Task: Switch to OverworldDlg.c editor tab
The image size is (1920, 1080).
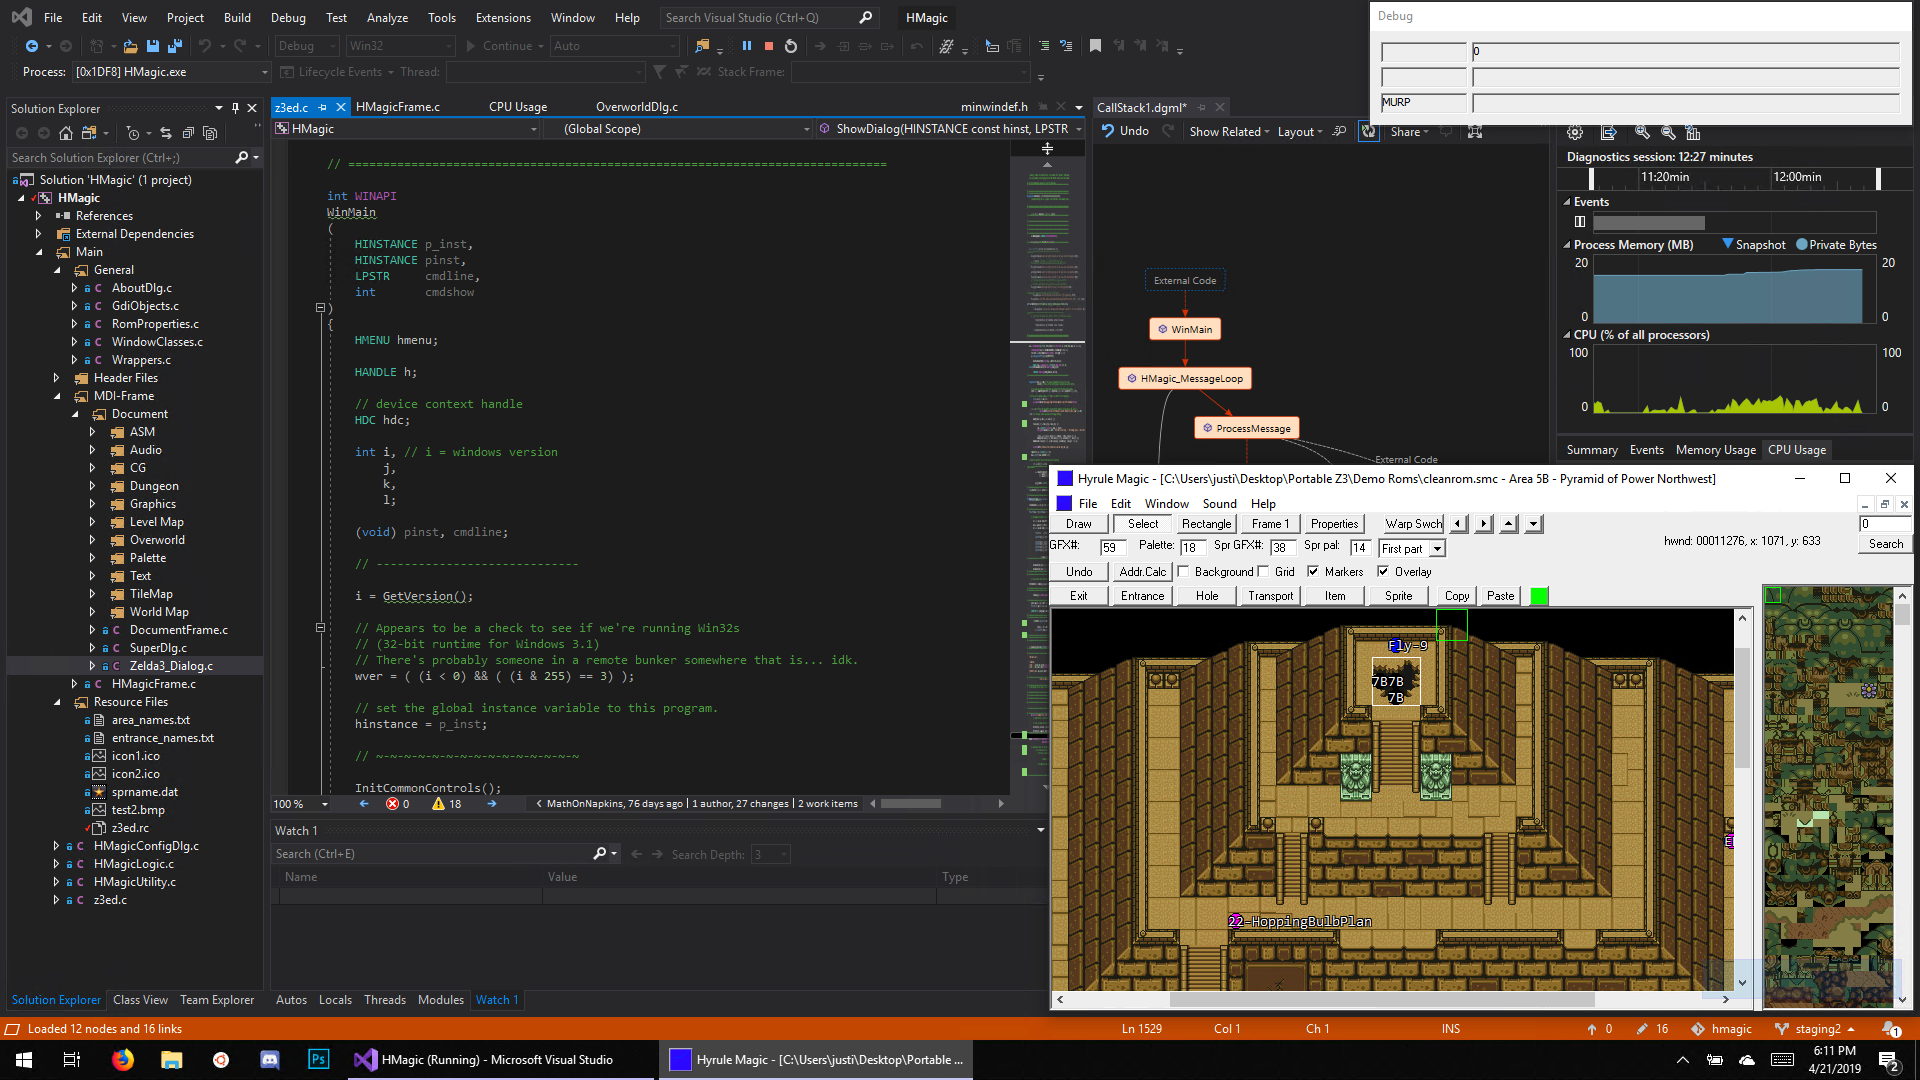Action: click(x=637, y=107)
